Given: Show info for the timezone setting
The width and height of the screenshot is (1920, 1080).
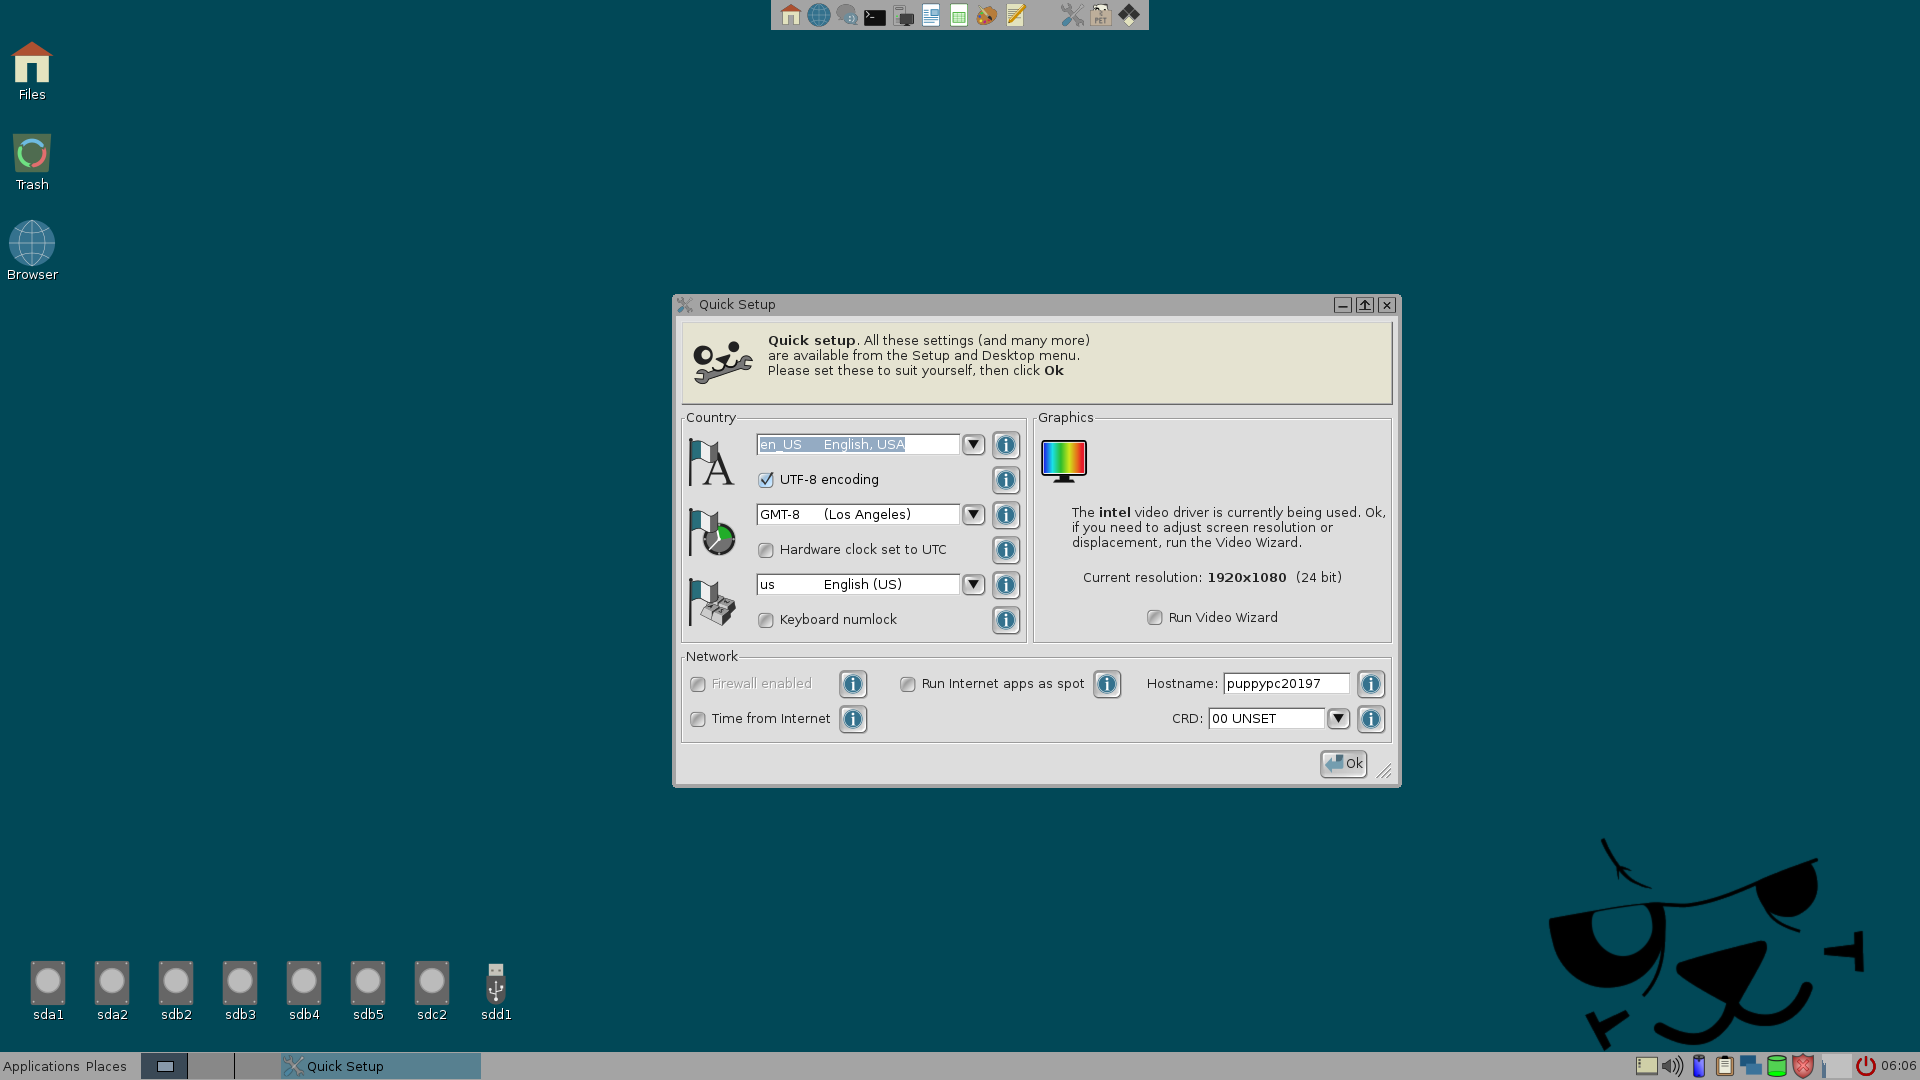Looking at the screenshot, I should [1006, 515].
